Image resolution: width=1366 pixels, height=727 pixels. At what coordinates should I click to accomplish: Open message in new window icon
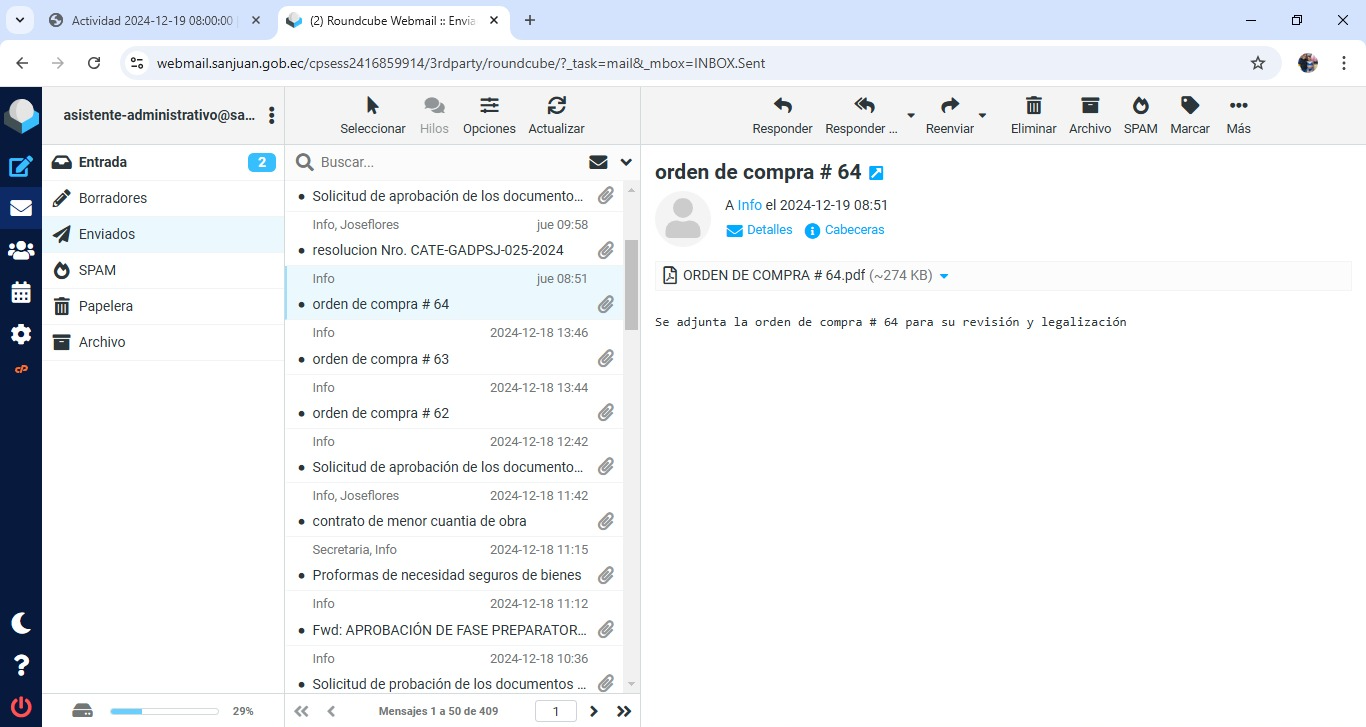point(876,173)
